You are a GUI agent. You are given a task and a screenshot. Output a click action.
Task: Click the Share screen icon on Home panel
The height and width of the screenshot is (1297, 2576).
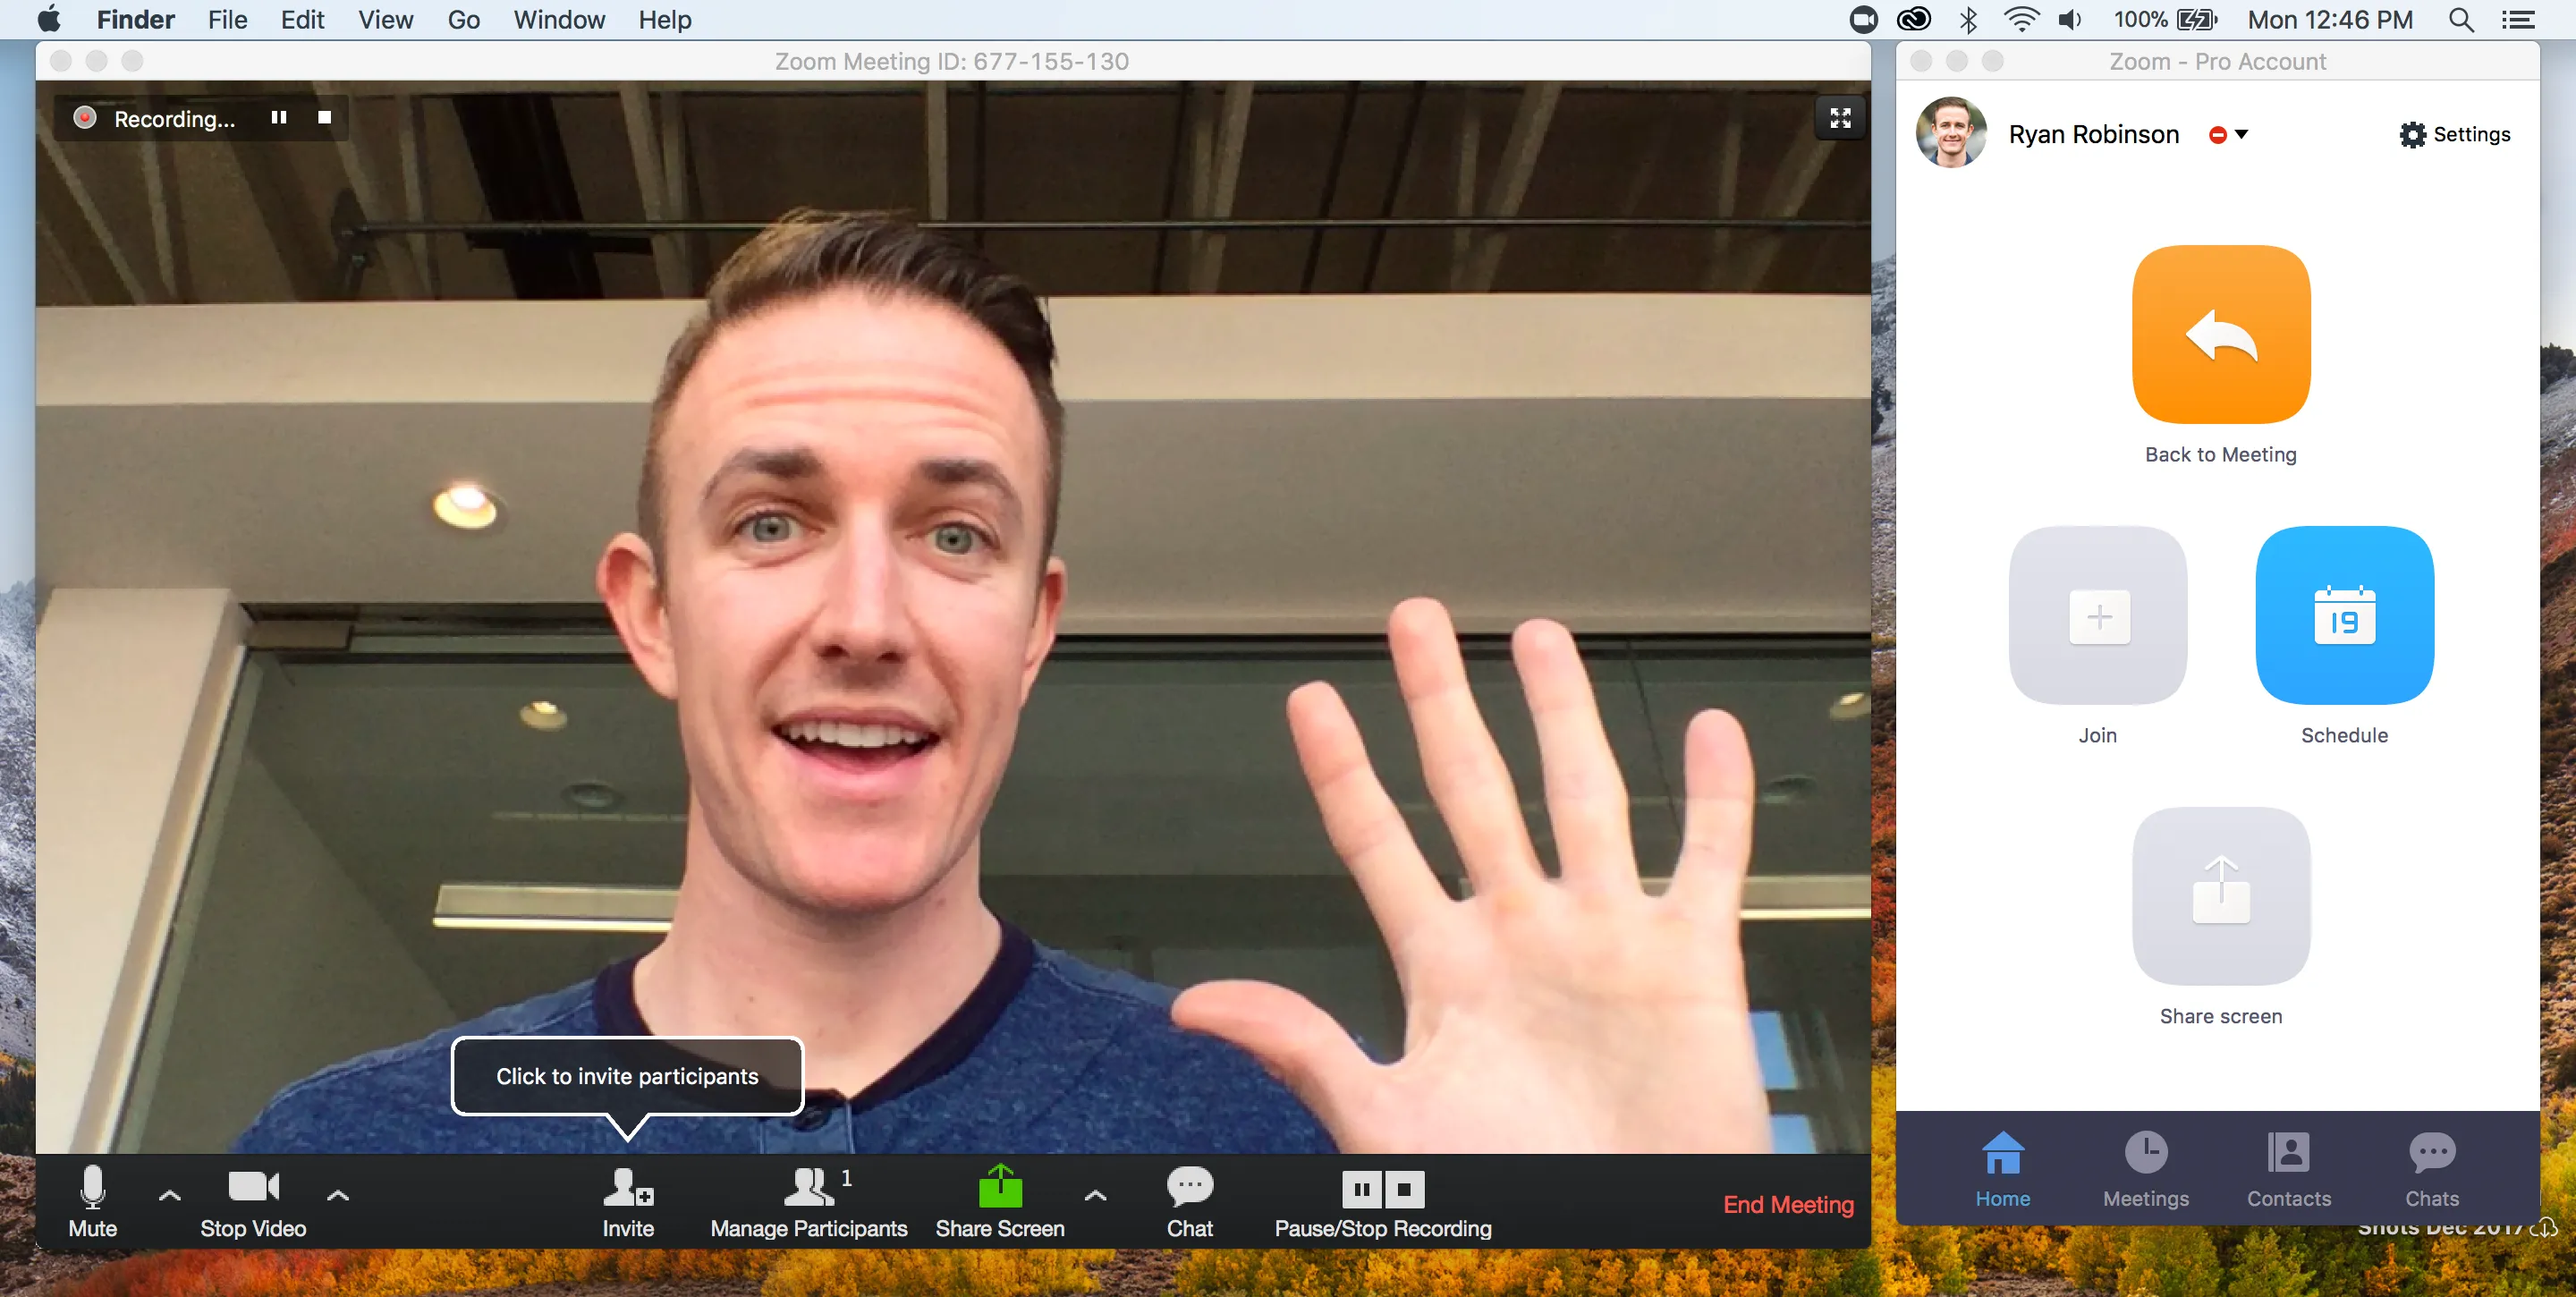point(2221,896)
